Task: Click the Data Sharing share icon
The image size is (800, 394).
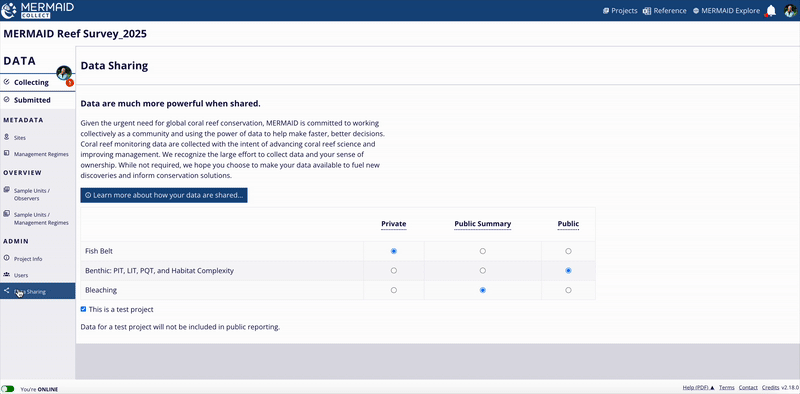Action: [x=7, y=291]
